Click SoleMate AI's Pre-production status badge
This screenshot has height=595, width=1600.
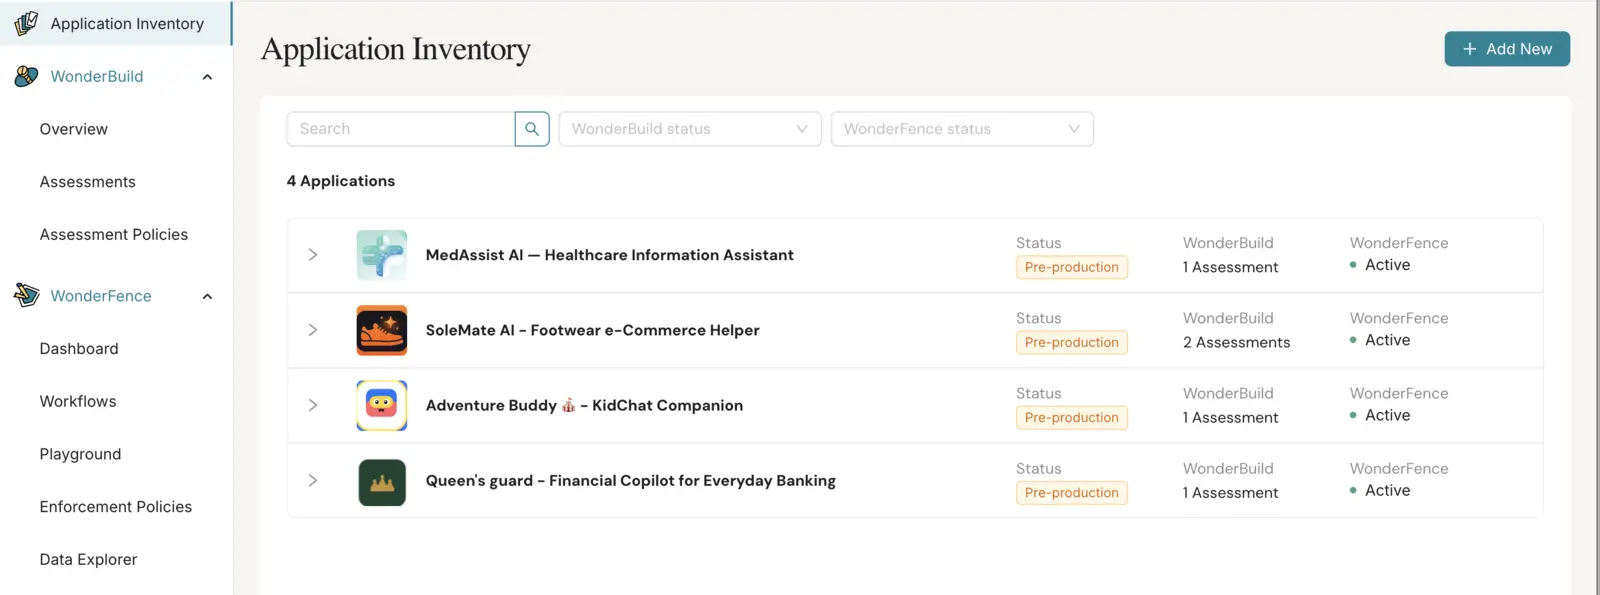(1072, 342)
